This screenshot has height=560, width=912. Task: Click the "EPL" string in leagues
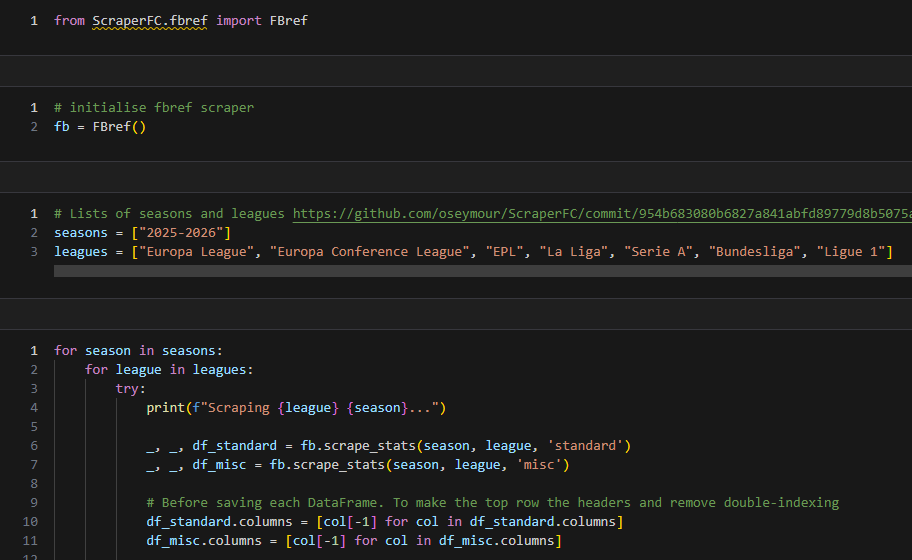click(x=504, y=252)
